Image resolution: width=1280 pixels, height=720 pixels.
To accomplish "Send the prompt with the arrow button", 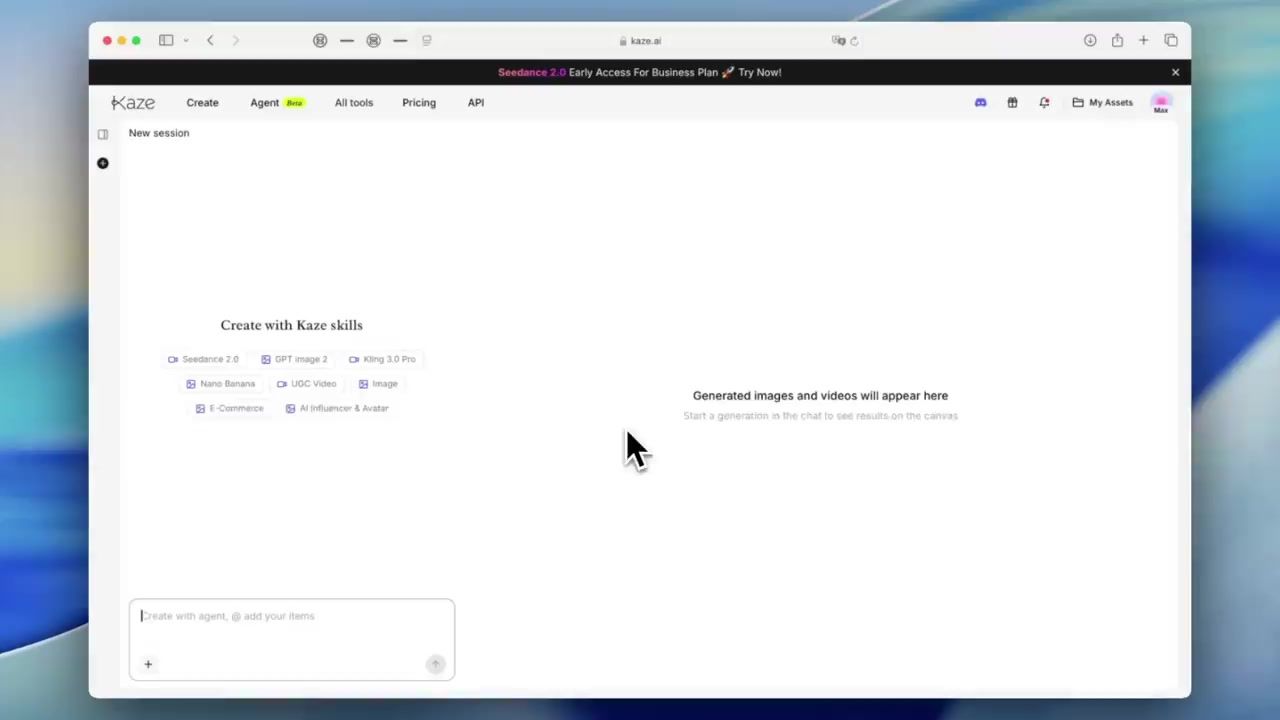I will coord(435,664).
